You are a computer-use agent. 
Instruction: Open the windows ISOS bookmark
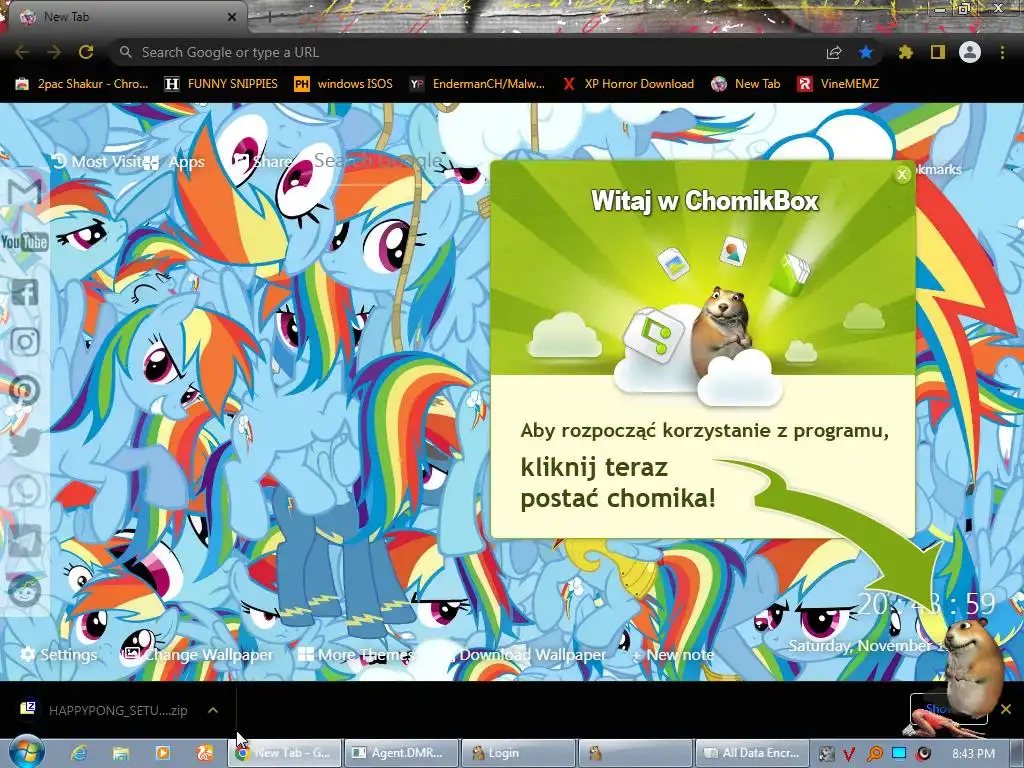(344, 84)
